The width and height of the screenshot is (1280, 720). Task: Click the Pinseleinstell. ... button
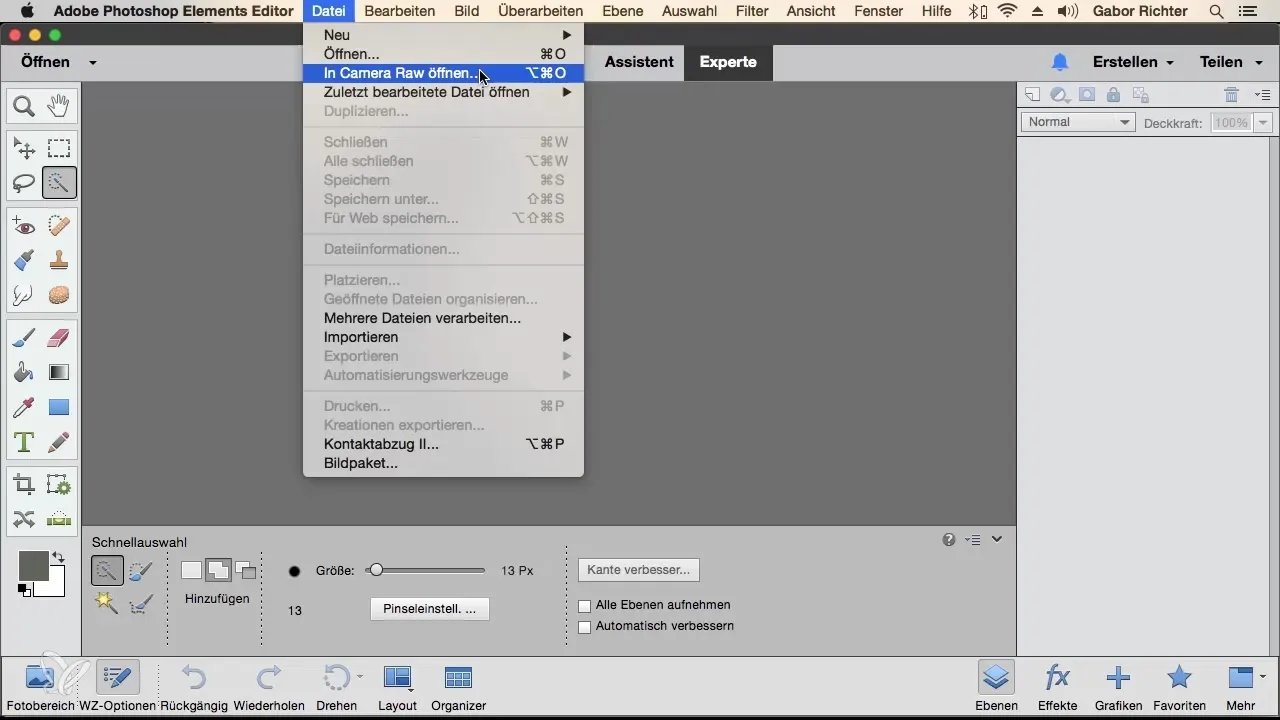coord(430,609)
